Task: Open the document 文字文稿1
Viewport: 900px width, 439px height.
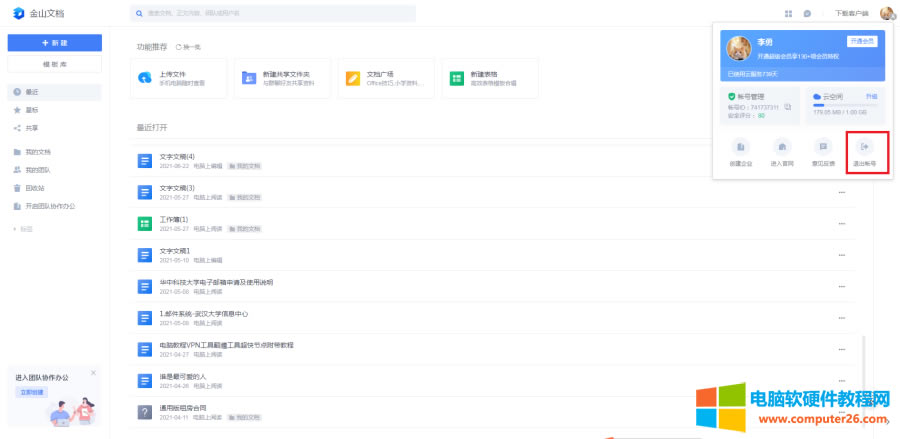Action: (174, 251)
